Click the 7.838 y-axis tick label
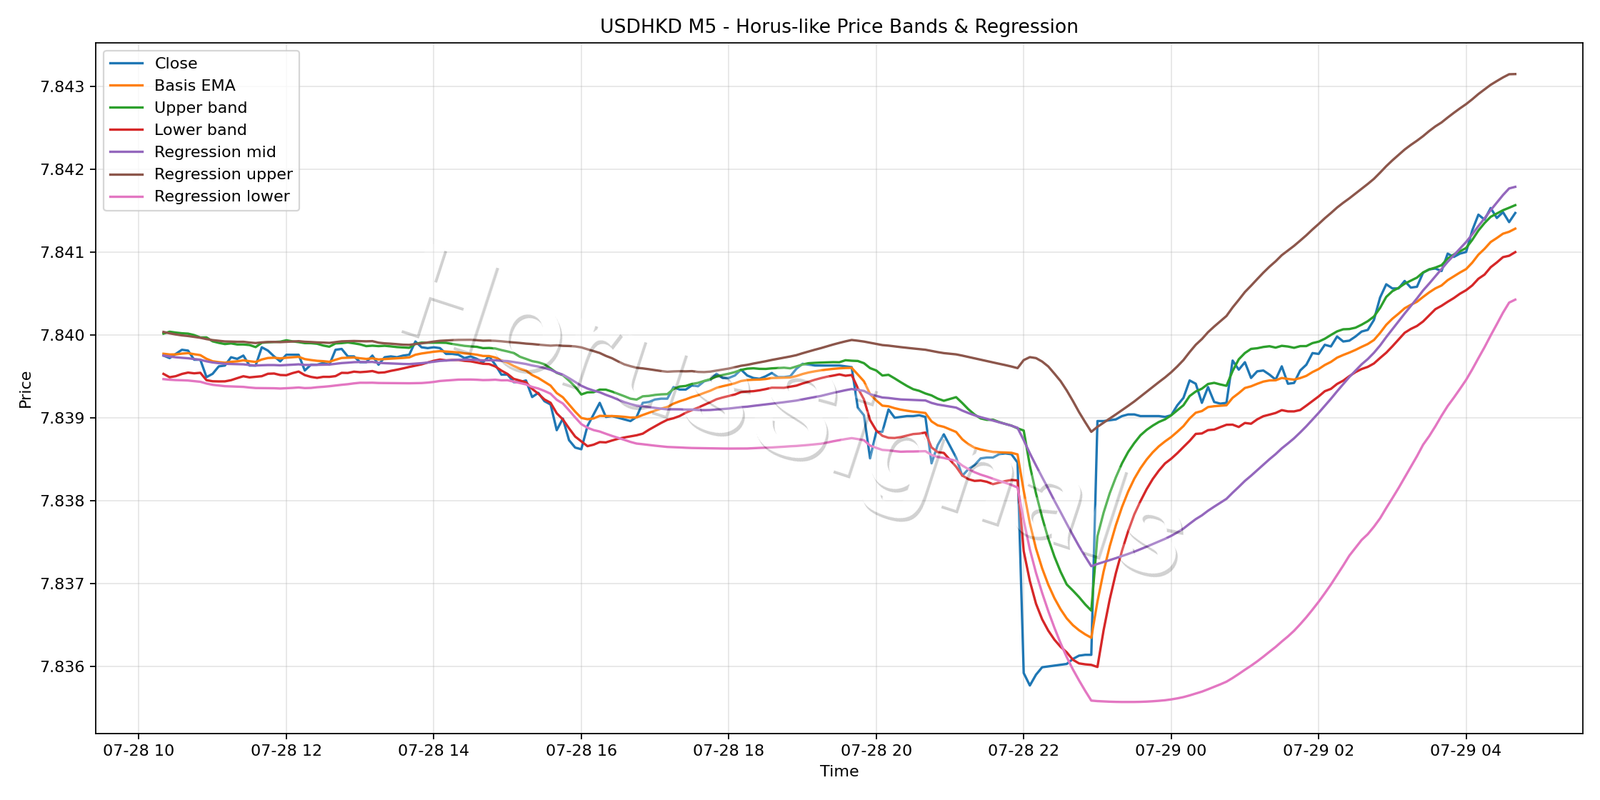 pyautogui.click(x=62, y=501)
